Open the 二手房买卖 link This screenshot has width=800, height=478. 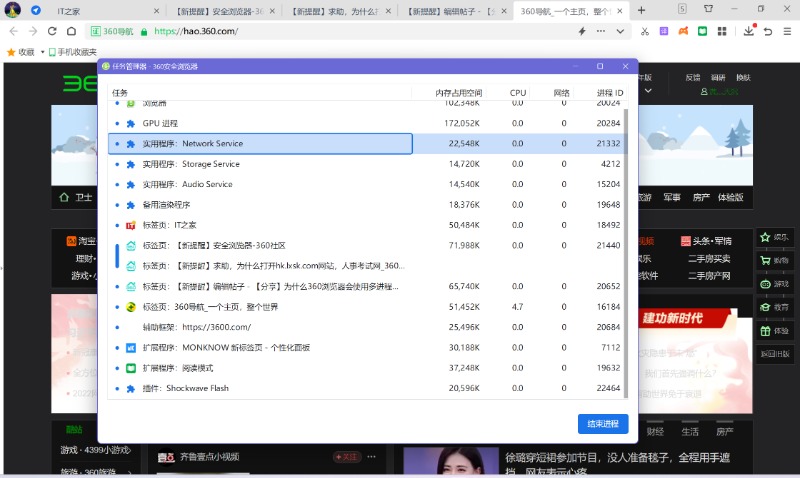point(709,259)
